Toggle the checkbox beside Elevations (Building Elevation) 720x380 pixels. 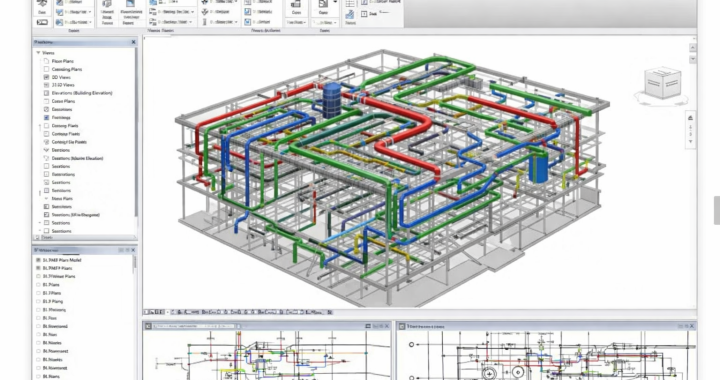tap(46, 93)
